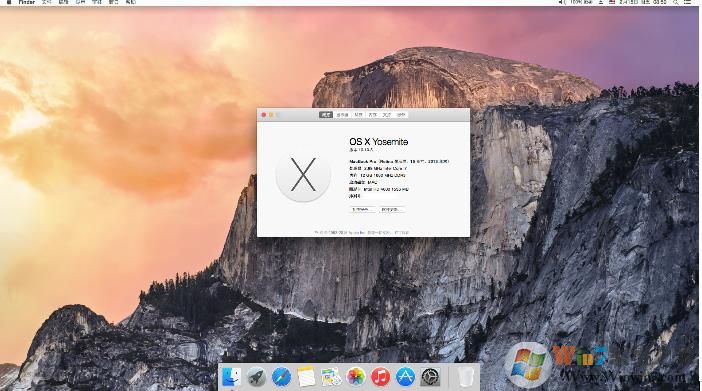Image resolution: width=702 pixels, height=391 pixels.
Task: Open the yellow Notes app in Dock
Action: [306, 377]
